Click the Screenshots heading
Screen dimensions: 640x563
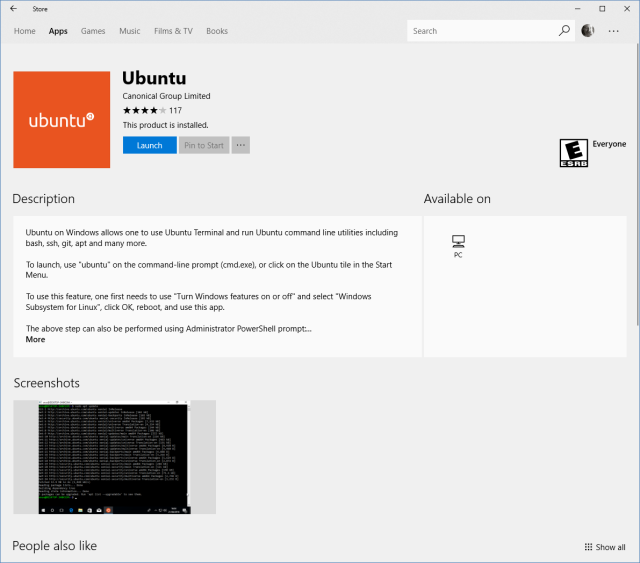point(47,383)
